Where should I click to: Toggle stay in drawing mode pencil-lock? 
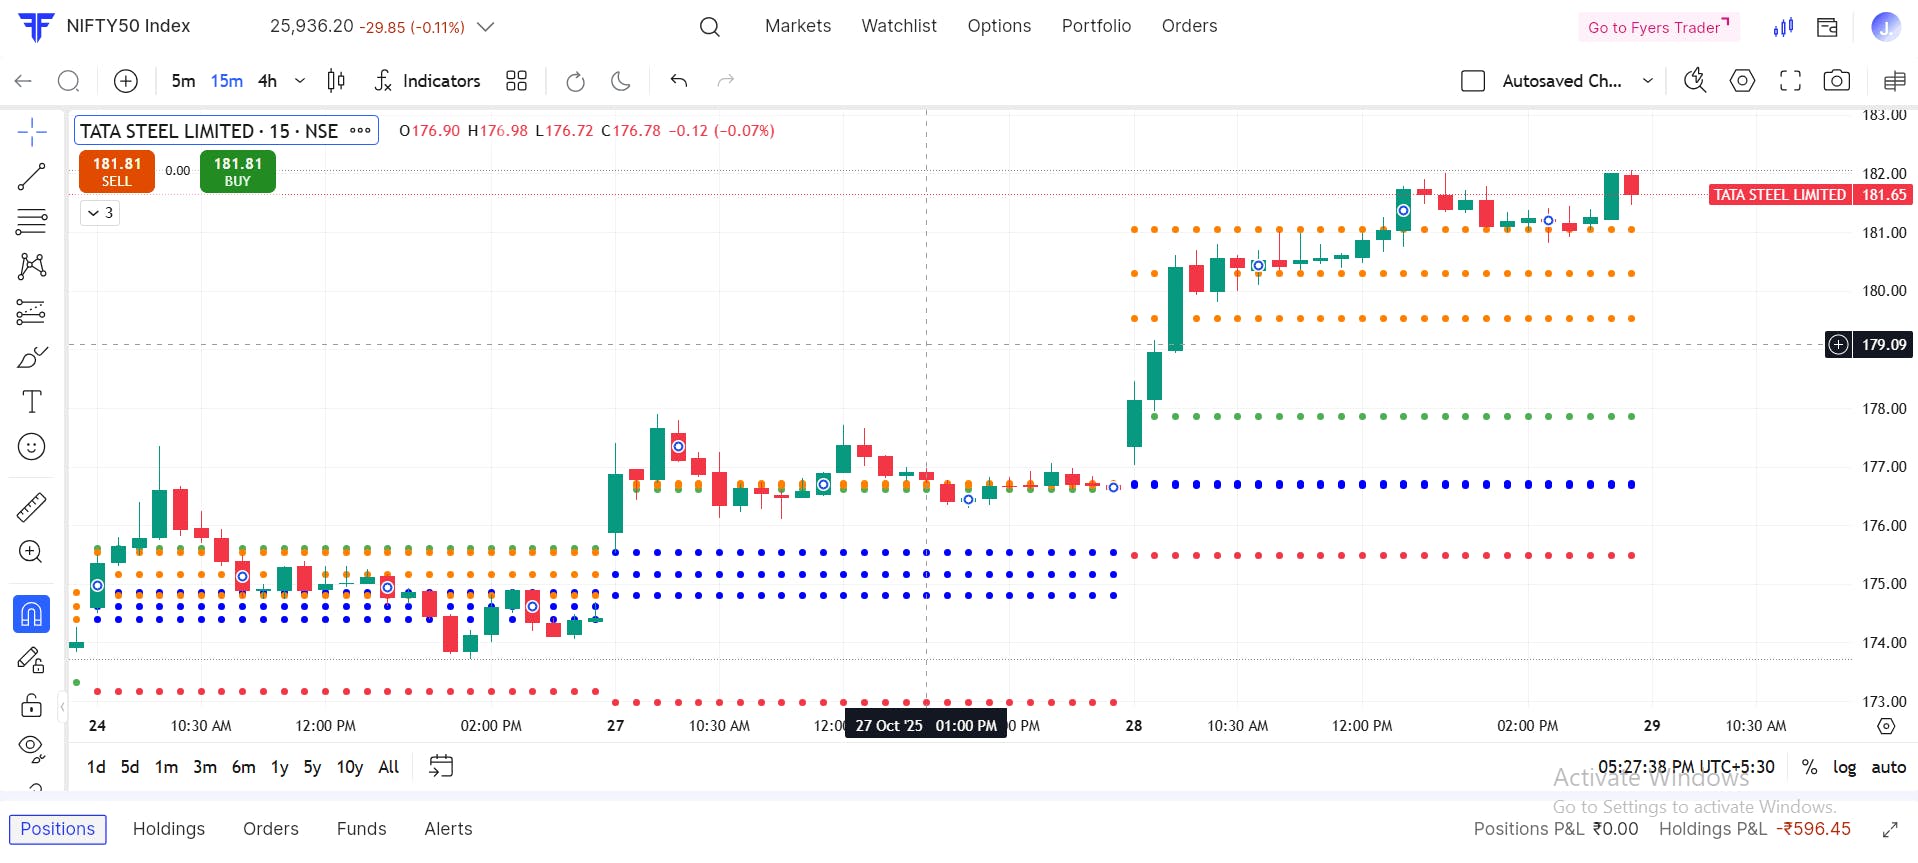pos(32,660)
